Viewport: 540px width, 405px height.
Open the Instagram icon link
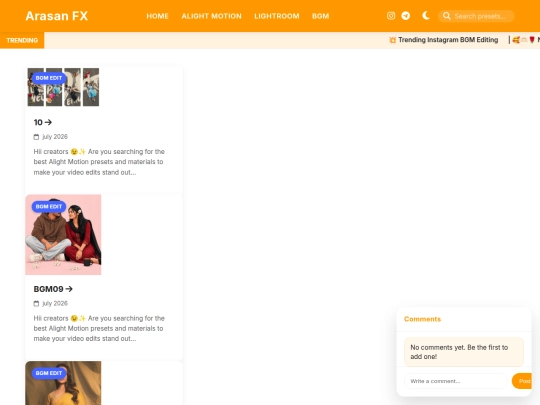click(391, 16)
